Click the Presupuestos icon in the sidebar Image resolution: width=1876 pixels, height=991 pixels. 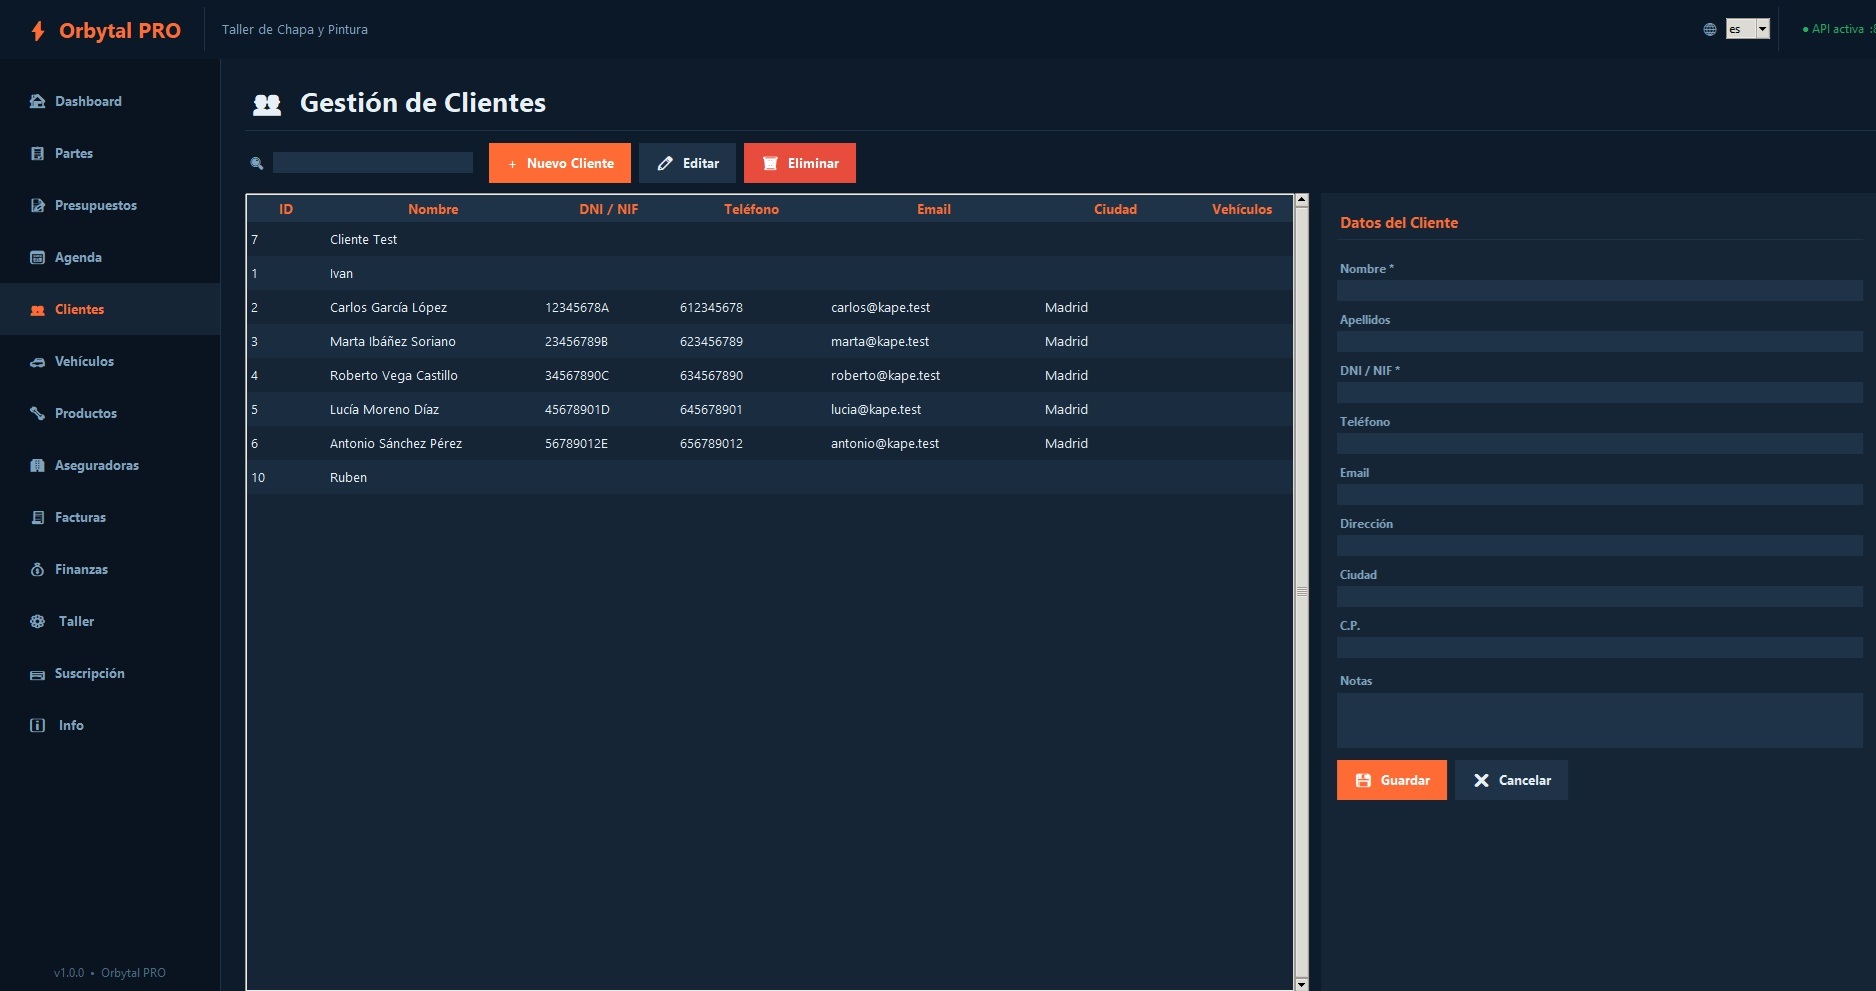(38, 205)
